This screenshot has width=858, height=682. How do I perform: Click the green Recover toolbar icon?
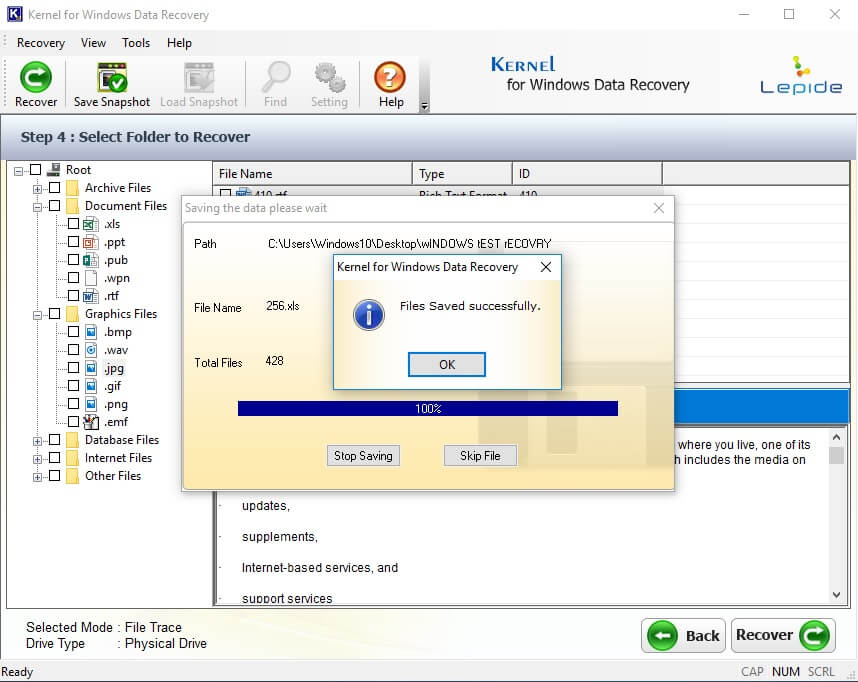36,77
